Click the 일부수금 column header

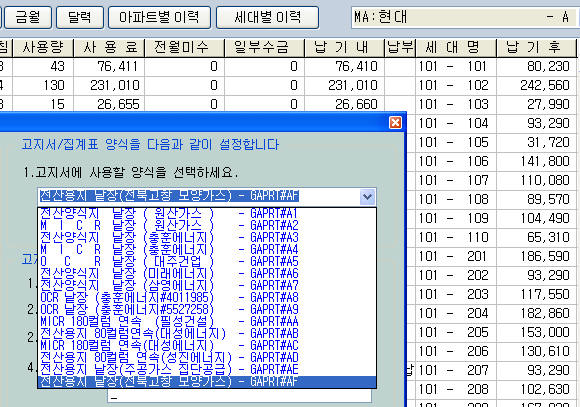265,48
